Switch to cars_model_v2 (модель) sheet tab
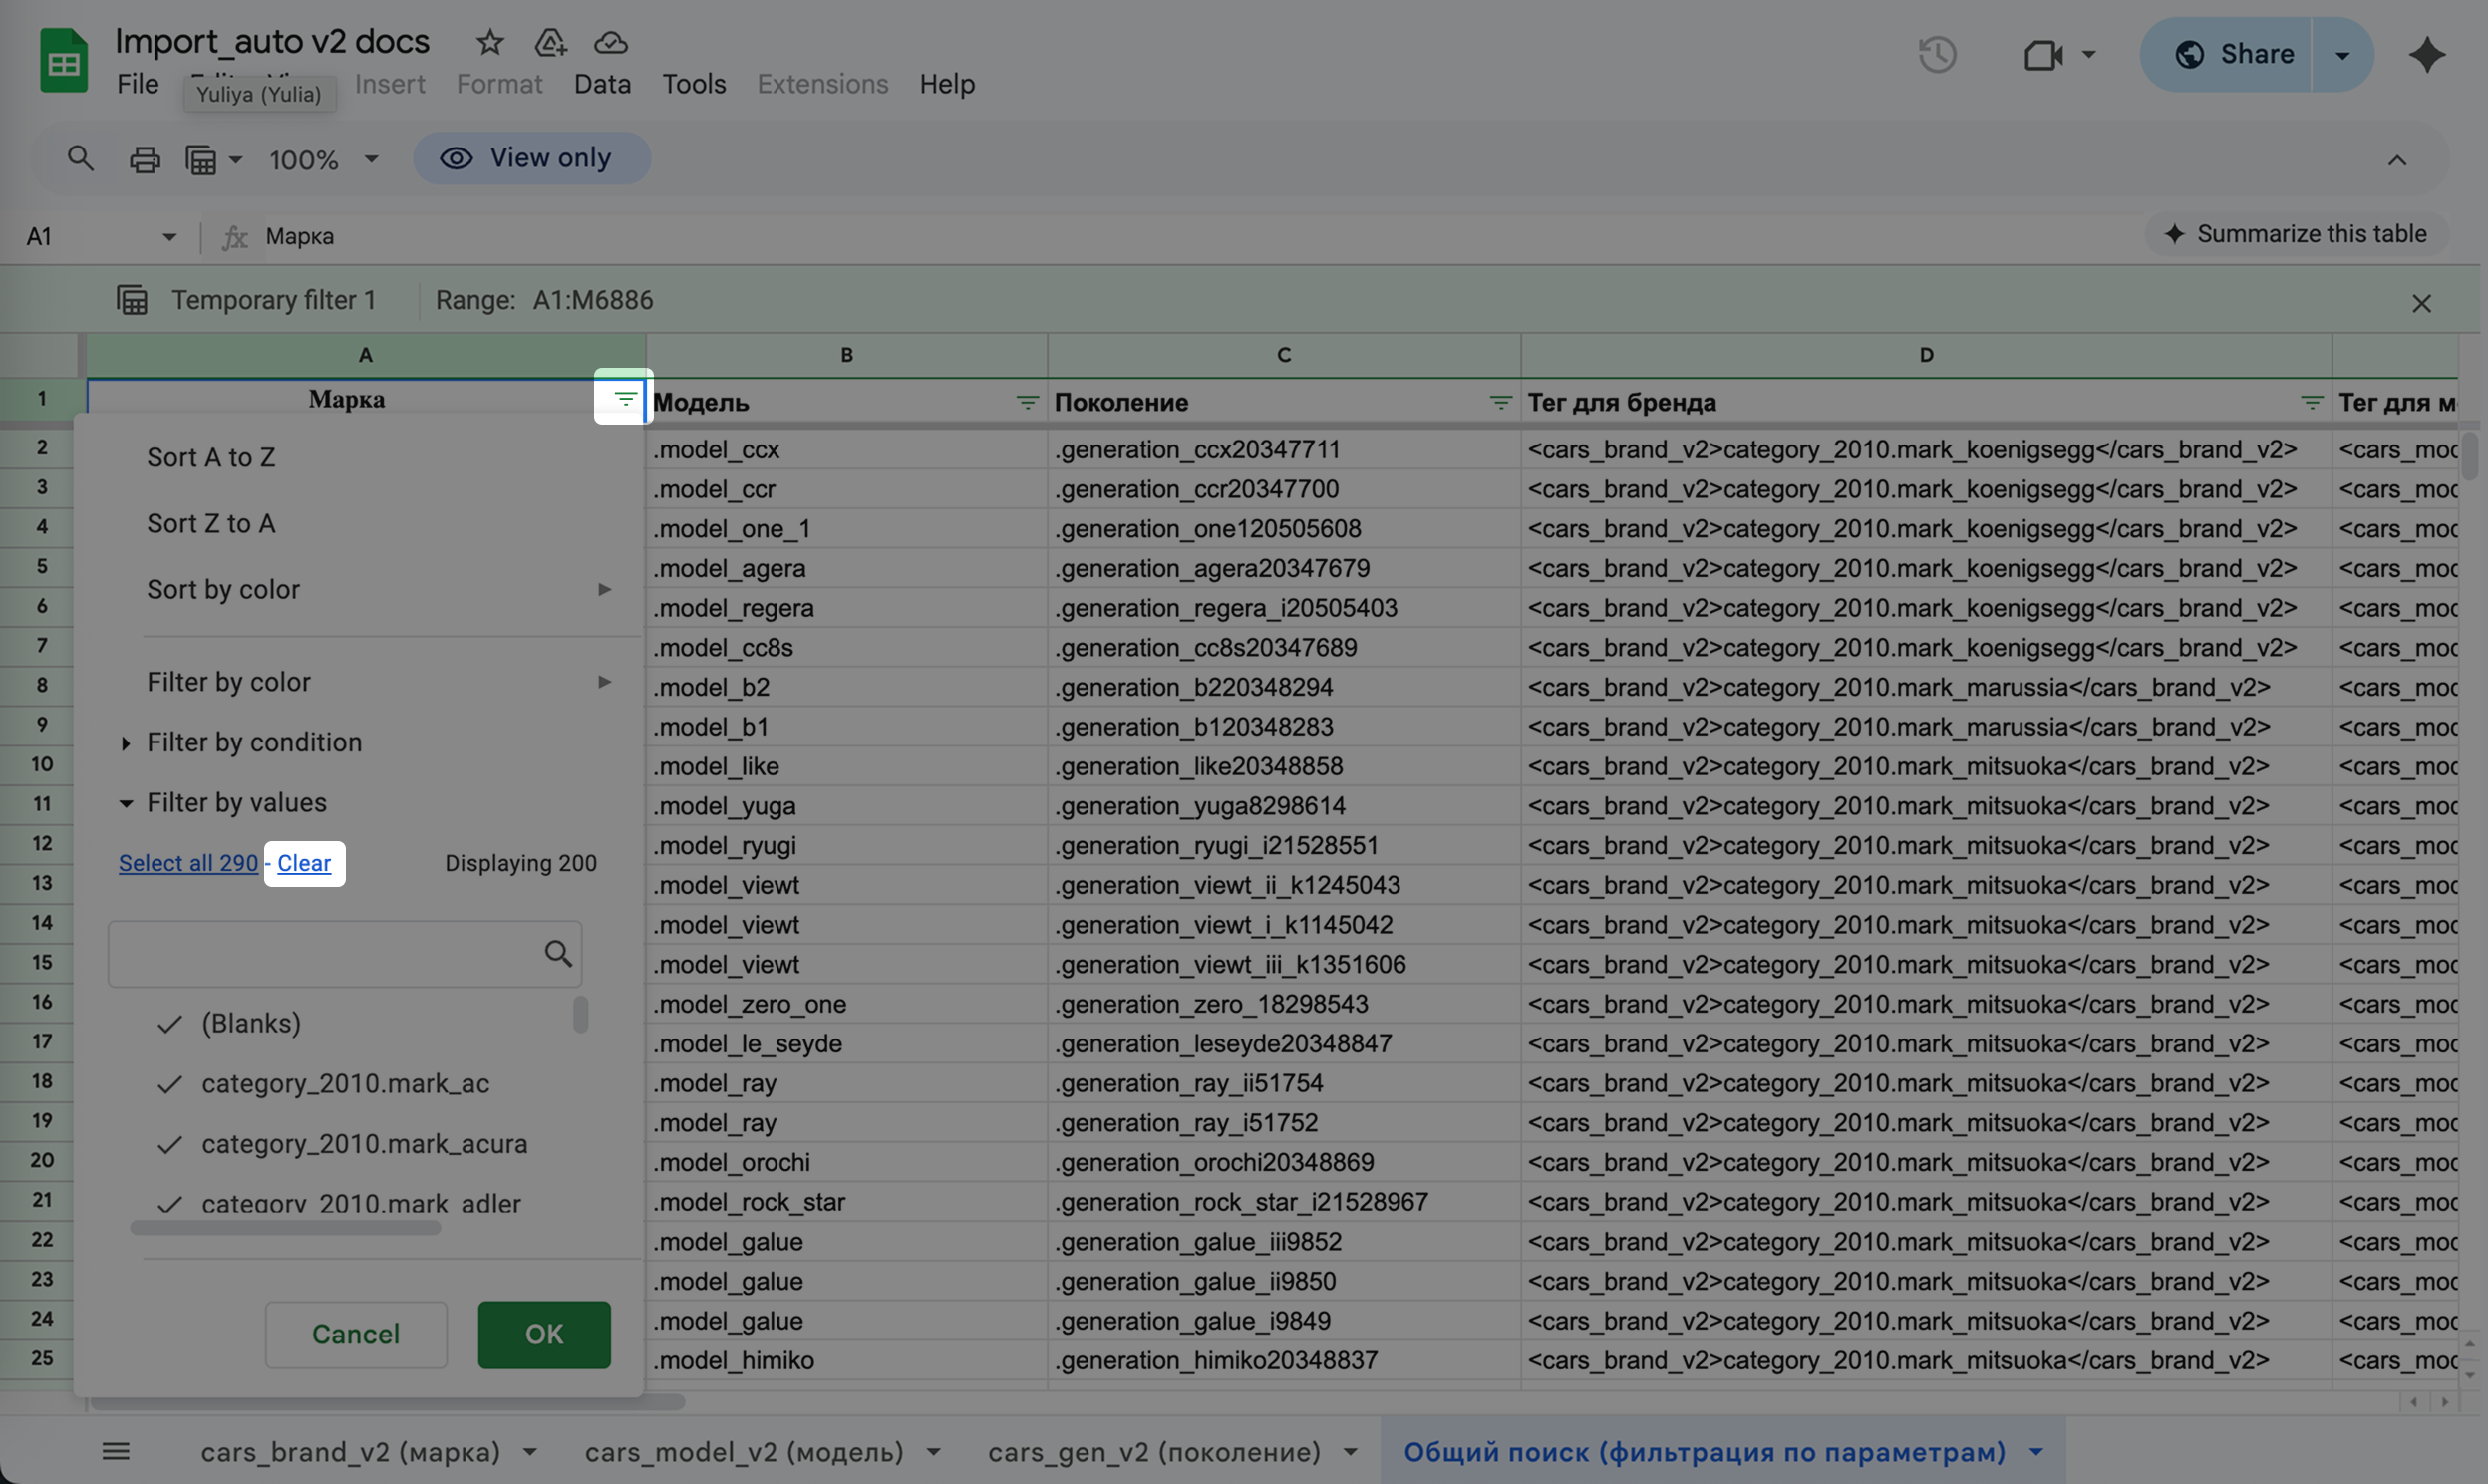2488x1484 pixels. click(744, 1451)
